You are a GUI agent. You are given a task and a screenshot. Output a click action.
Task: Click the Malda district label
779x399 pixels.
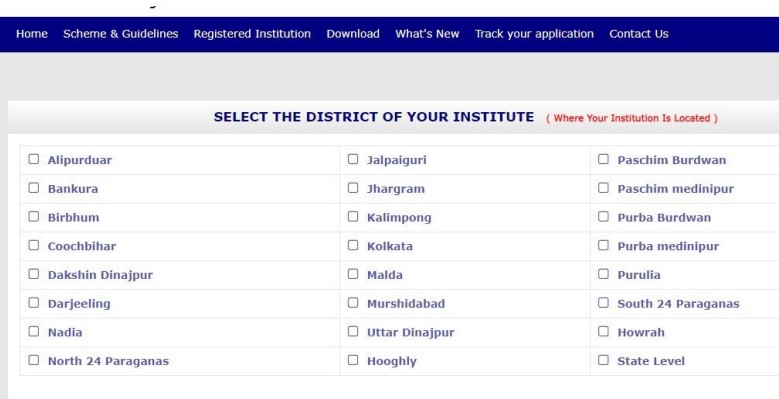pos(385,275)
